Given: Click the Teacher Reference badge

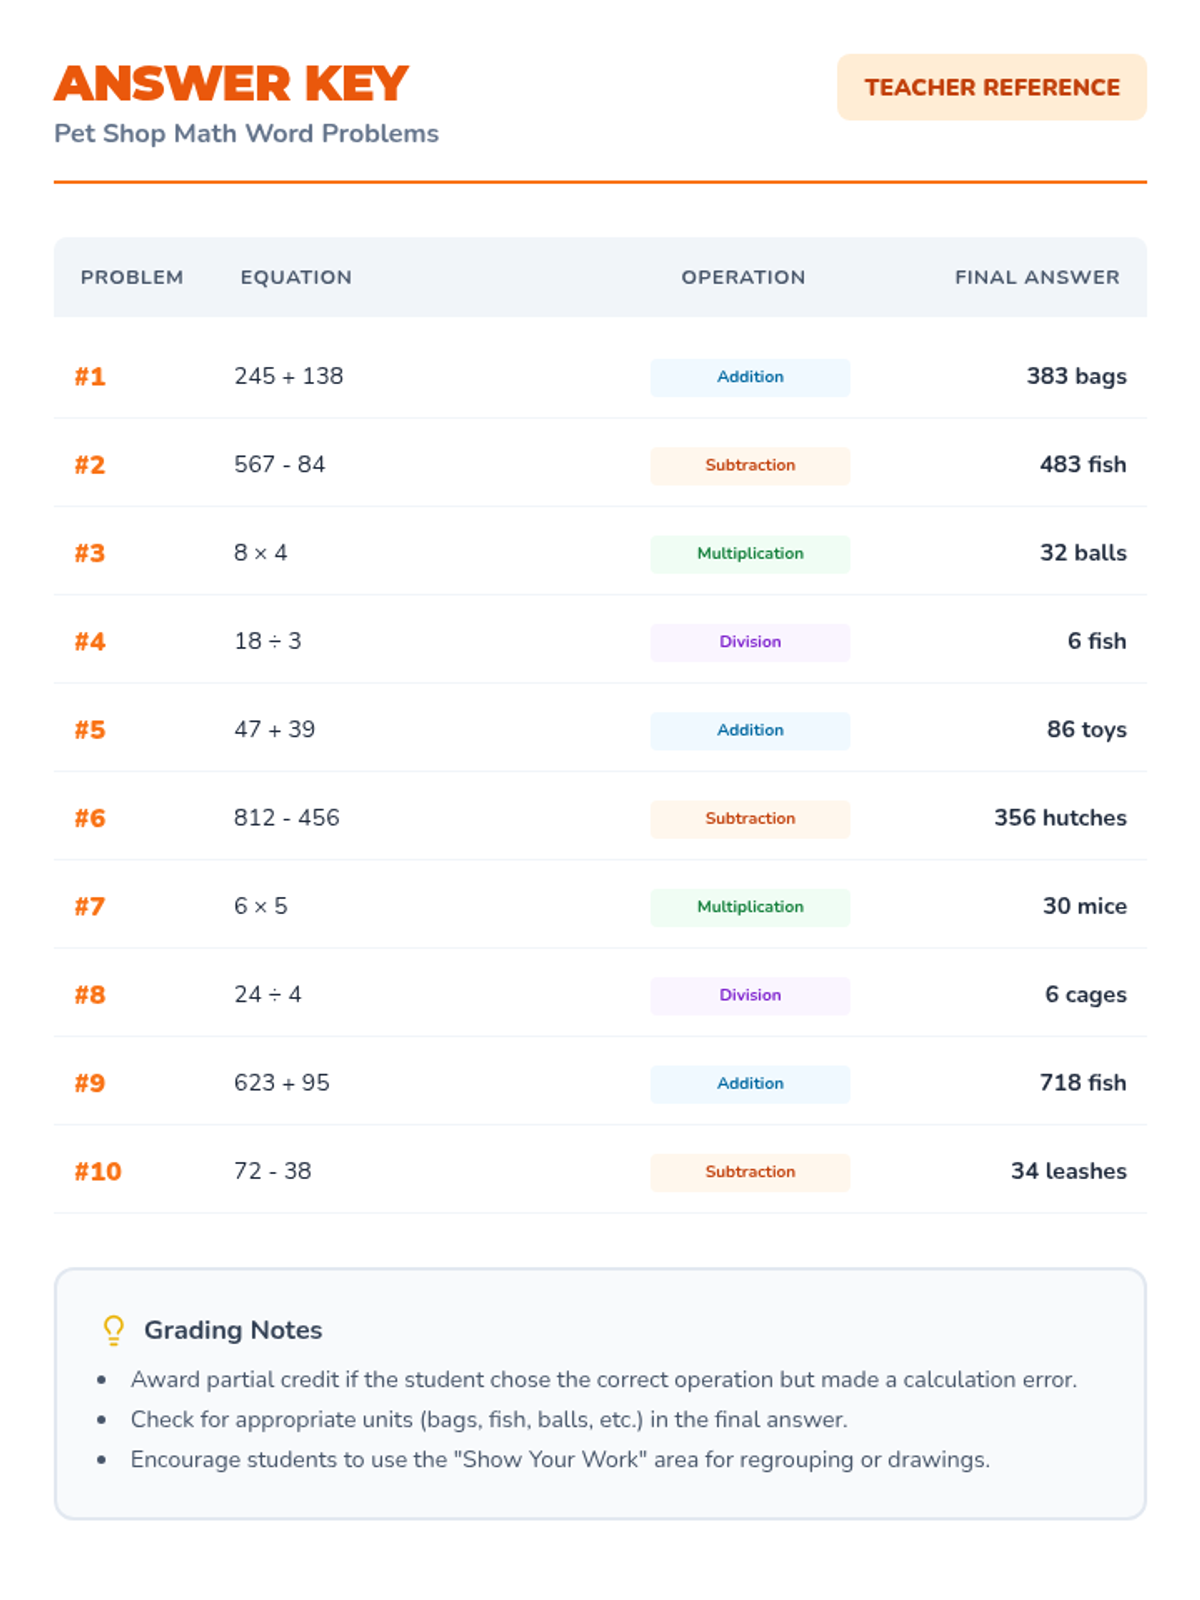Looking at the screenshot, I should 991,88.
